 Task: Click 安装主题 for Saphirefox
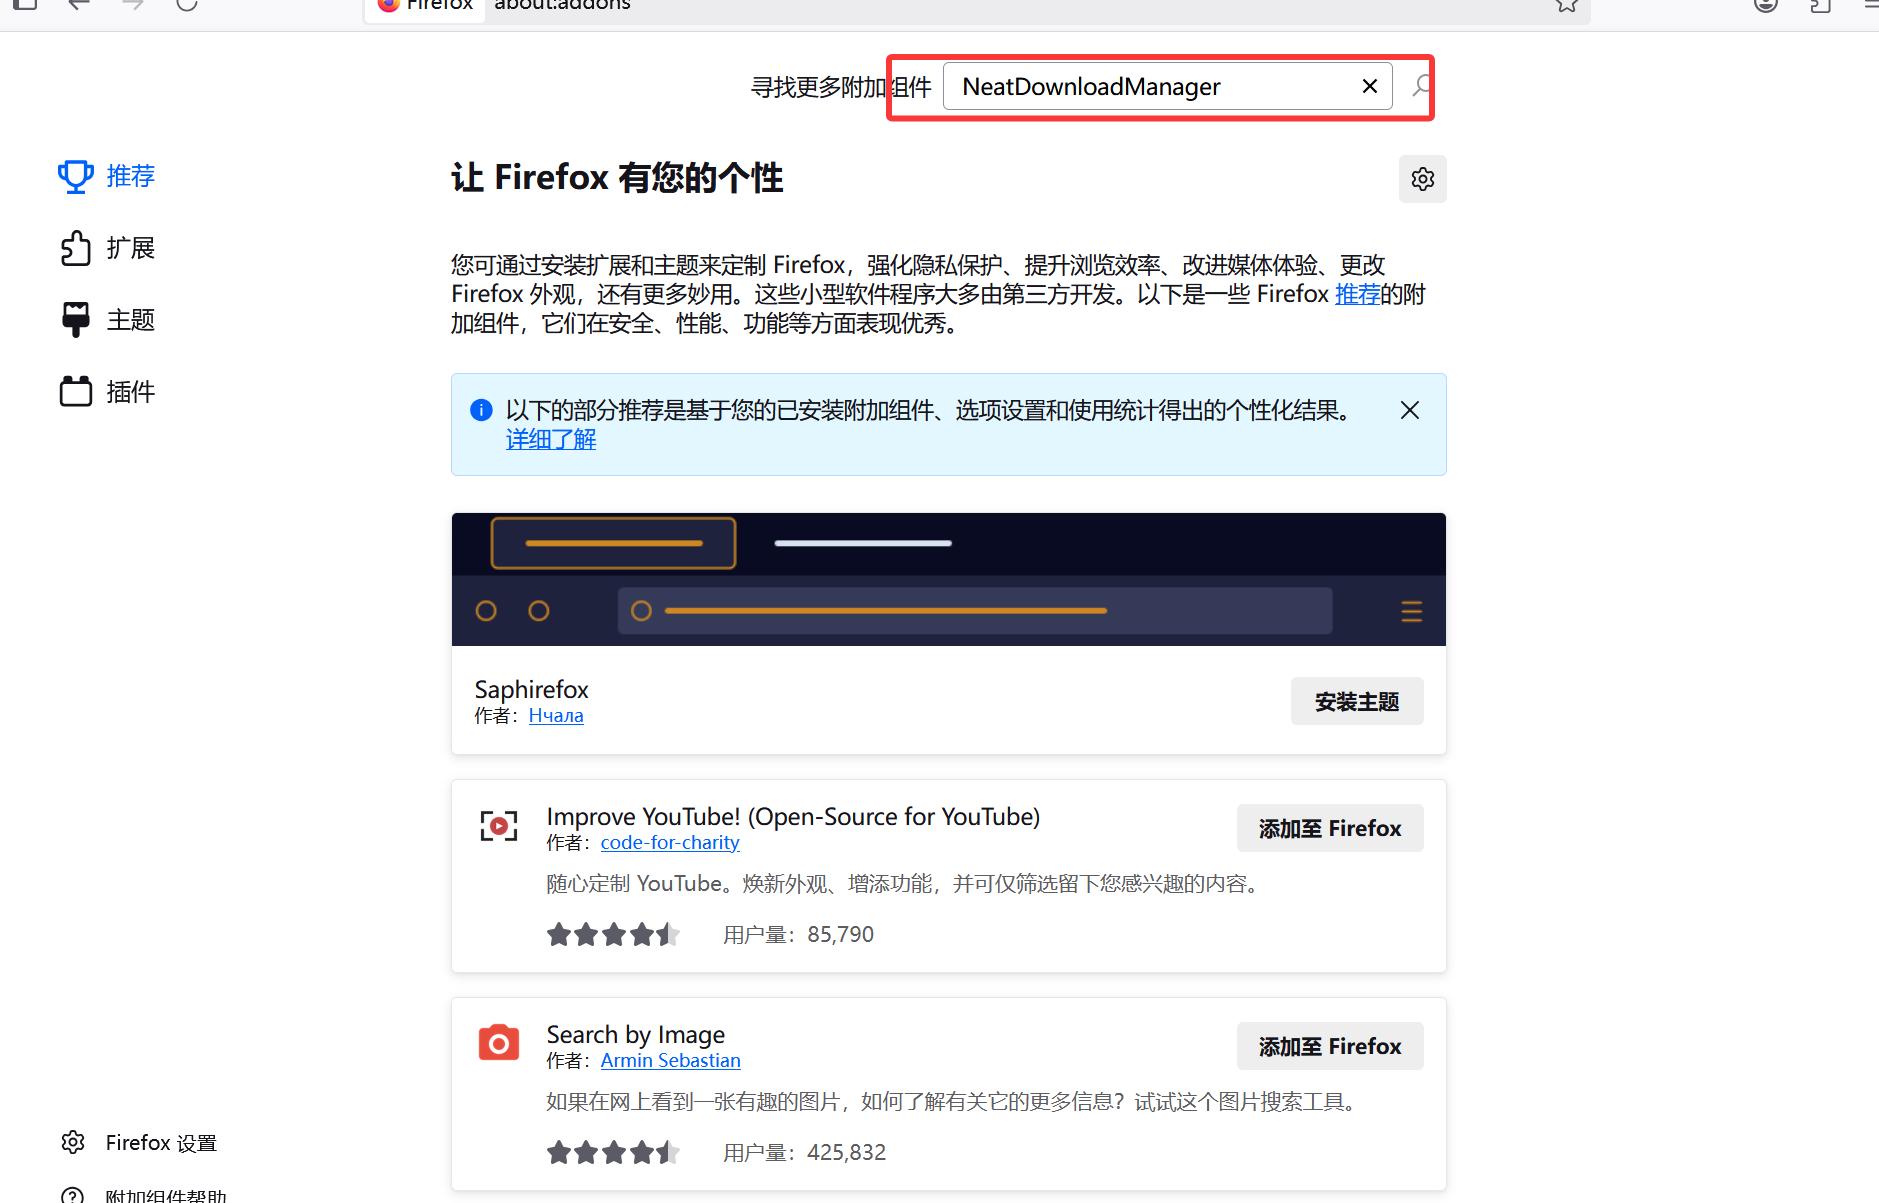(x=1357, y=701)
